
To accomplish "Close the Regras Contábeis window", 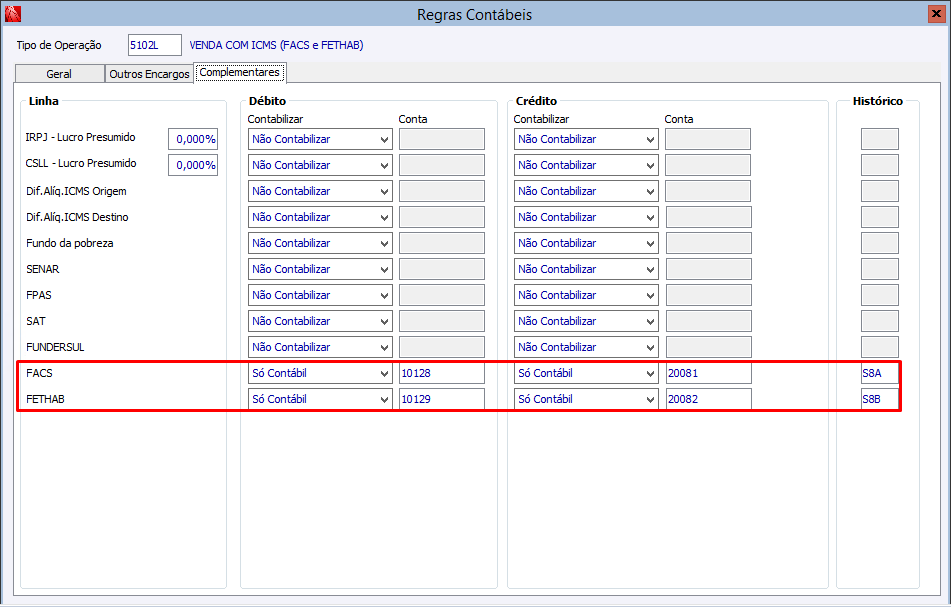I will (936, 14).
